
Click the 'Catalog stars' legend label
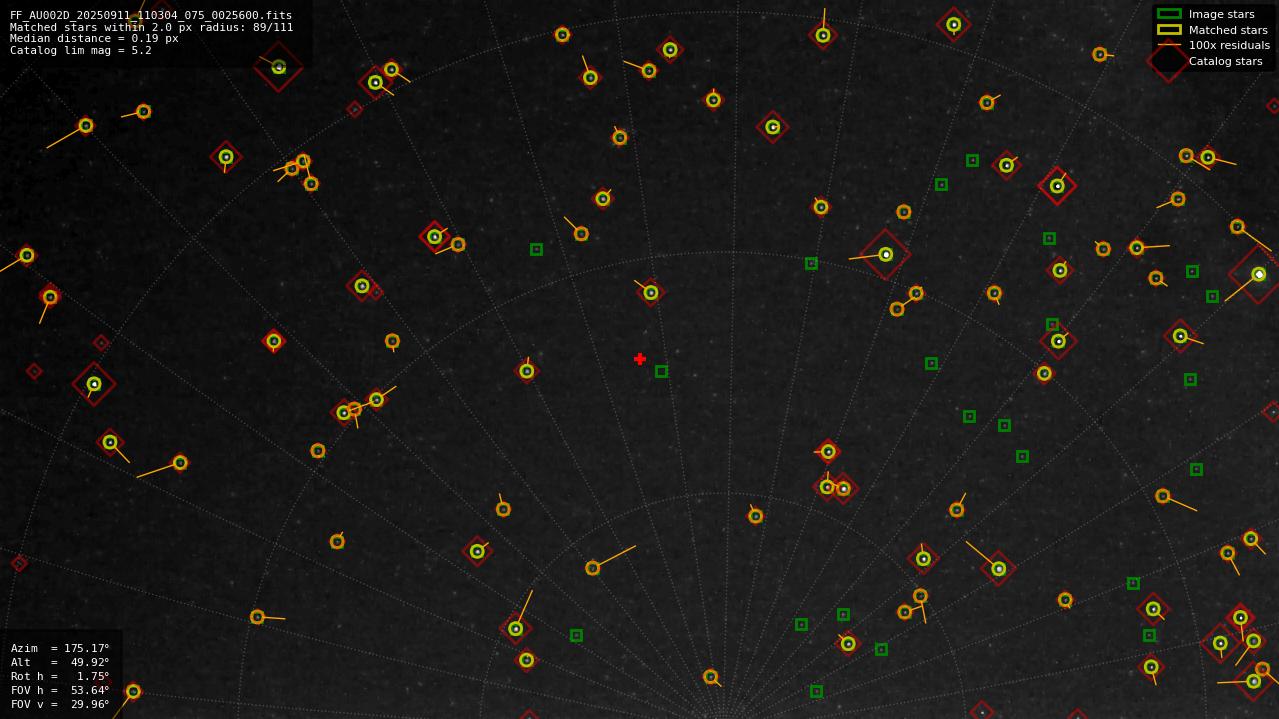tap(1225, 61)
